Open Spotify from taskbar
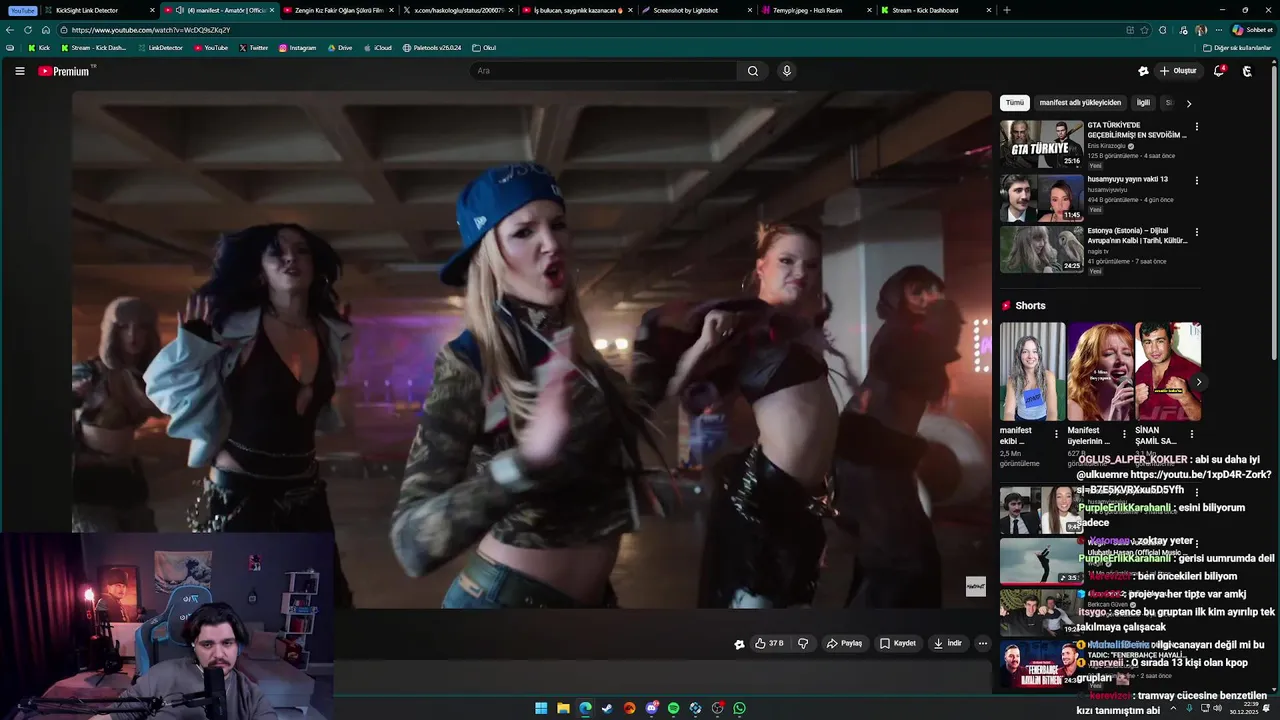The image size is (1280, 720). [x=673, y=708]
